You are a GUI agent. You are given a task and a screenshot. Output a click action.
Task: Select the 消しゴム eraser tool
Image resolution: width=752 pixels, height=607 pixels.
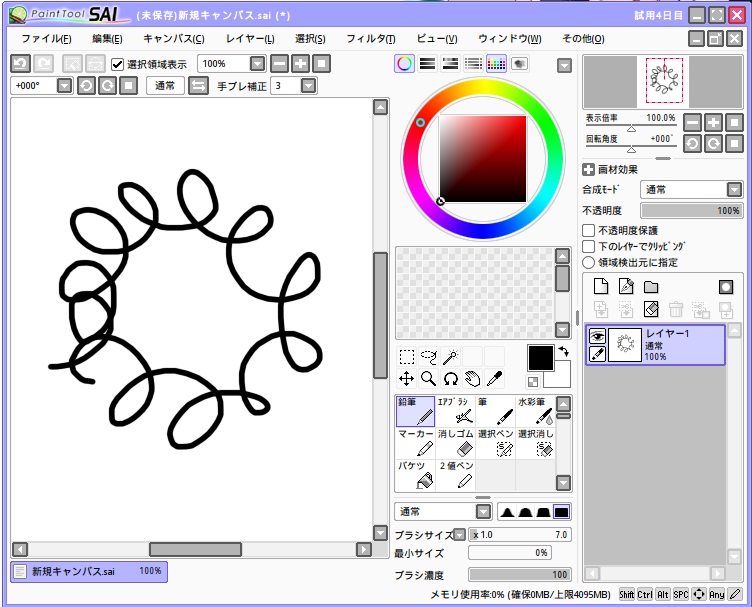[x=456, y=443]
